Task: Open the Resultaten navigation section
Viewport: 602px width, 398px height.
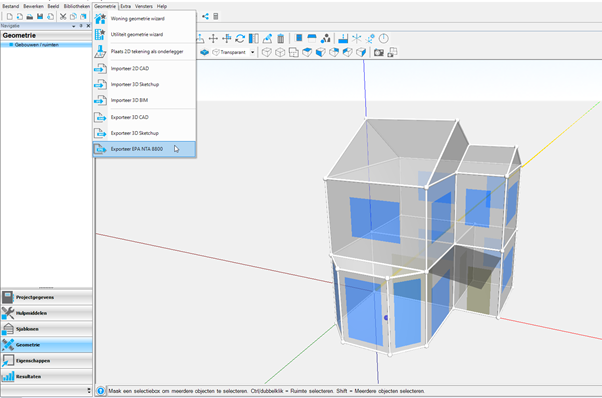Action: (x=46, y=377)
